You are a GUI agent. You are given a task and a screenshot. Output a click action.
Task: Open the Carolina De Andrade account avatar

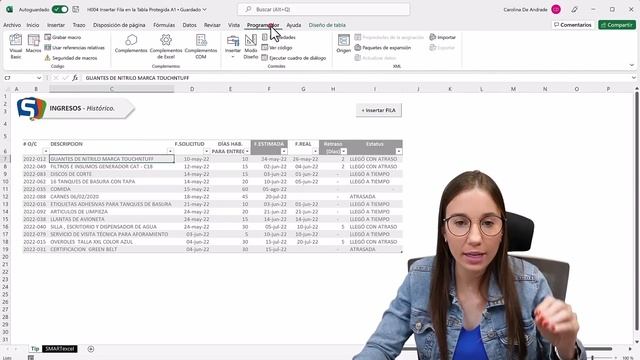click(556, 9)
